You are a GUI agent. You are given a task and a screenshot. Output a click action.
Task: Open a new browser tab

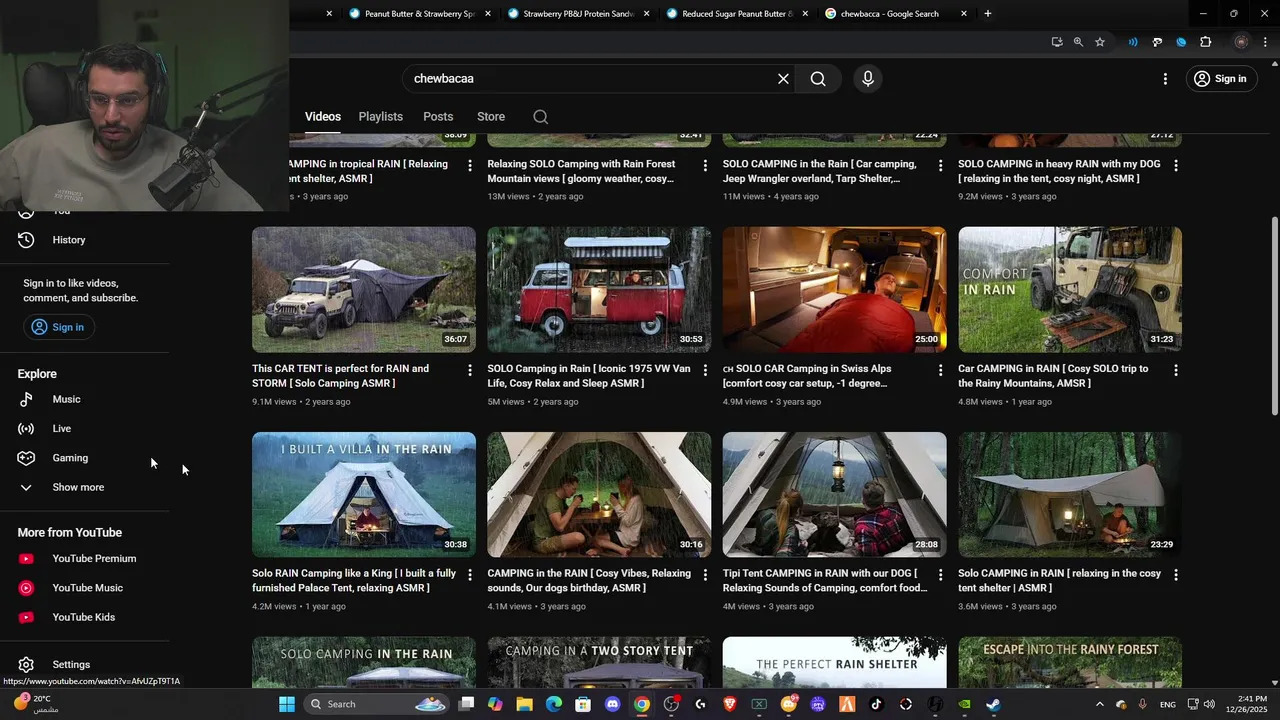tap(988, 14)
